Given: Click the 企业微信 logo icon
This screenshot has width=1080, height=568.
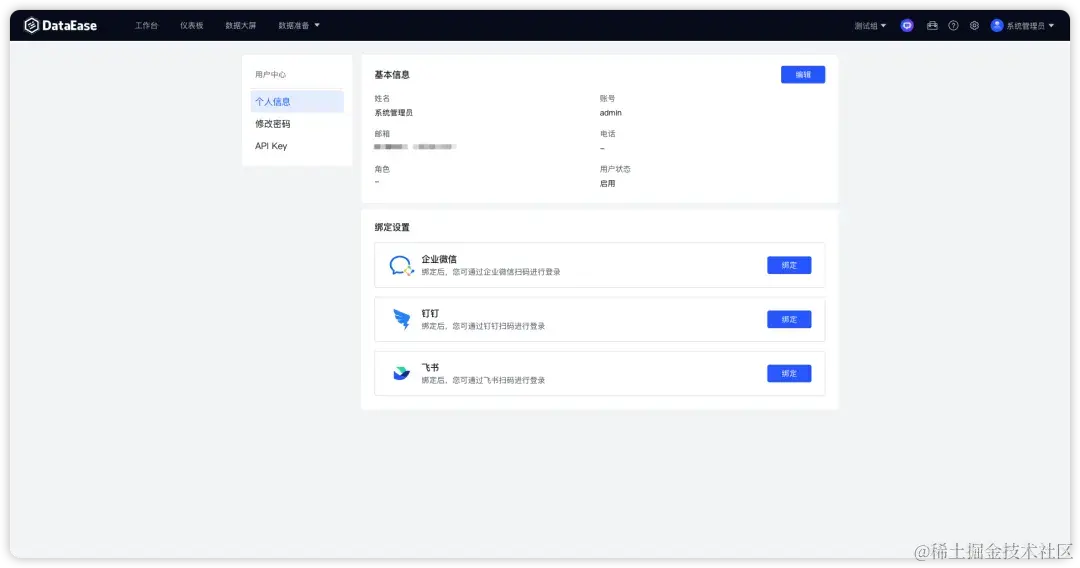Looking at the screenshot, I should (401, 265).
